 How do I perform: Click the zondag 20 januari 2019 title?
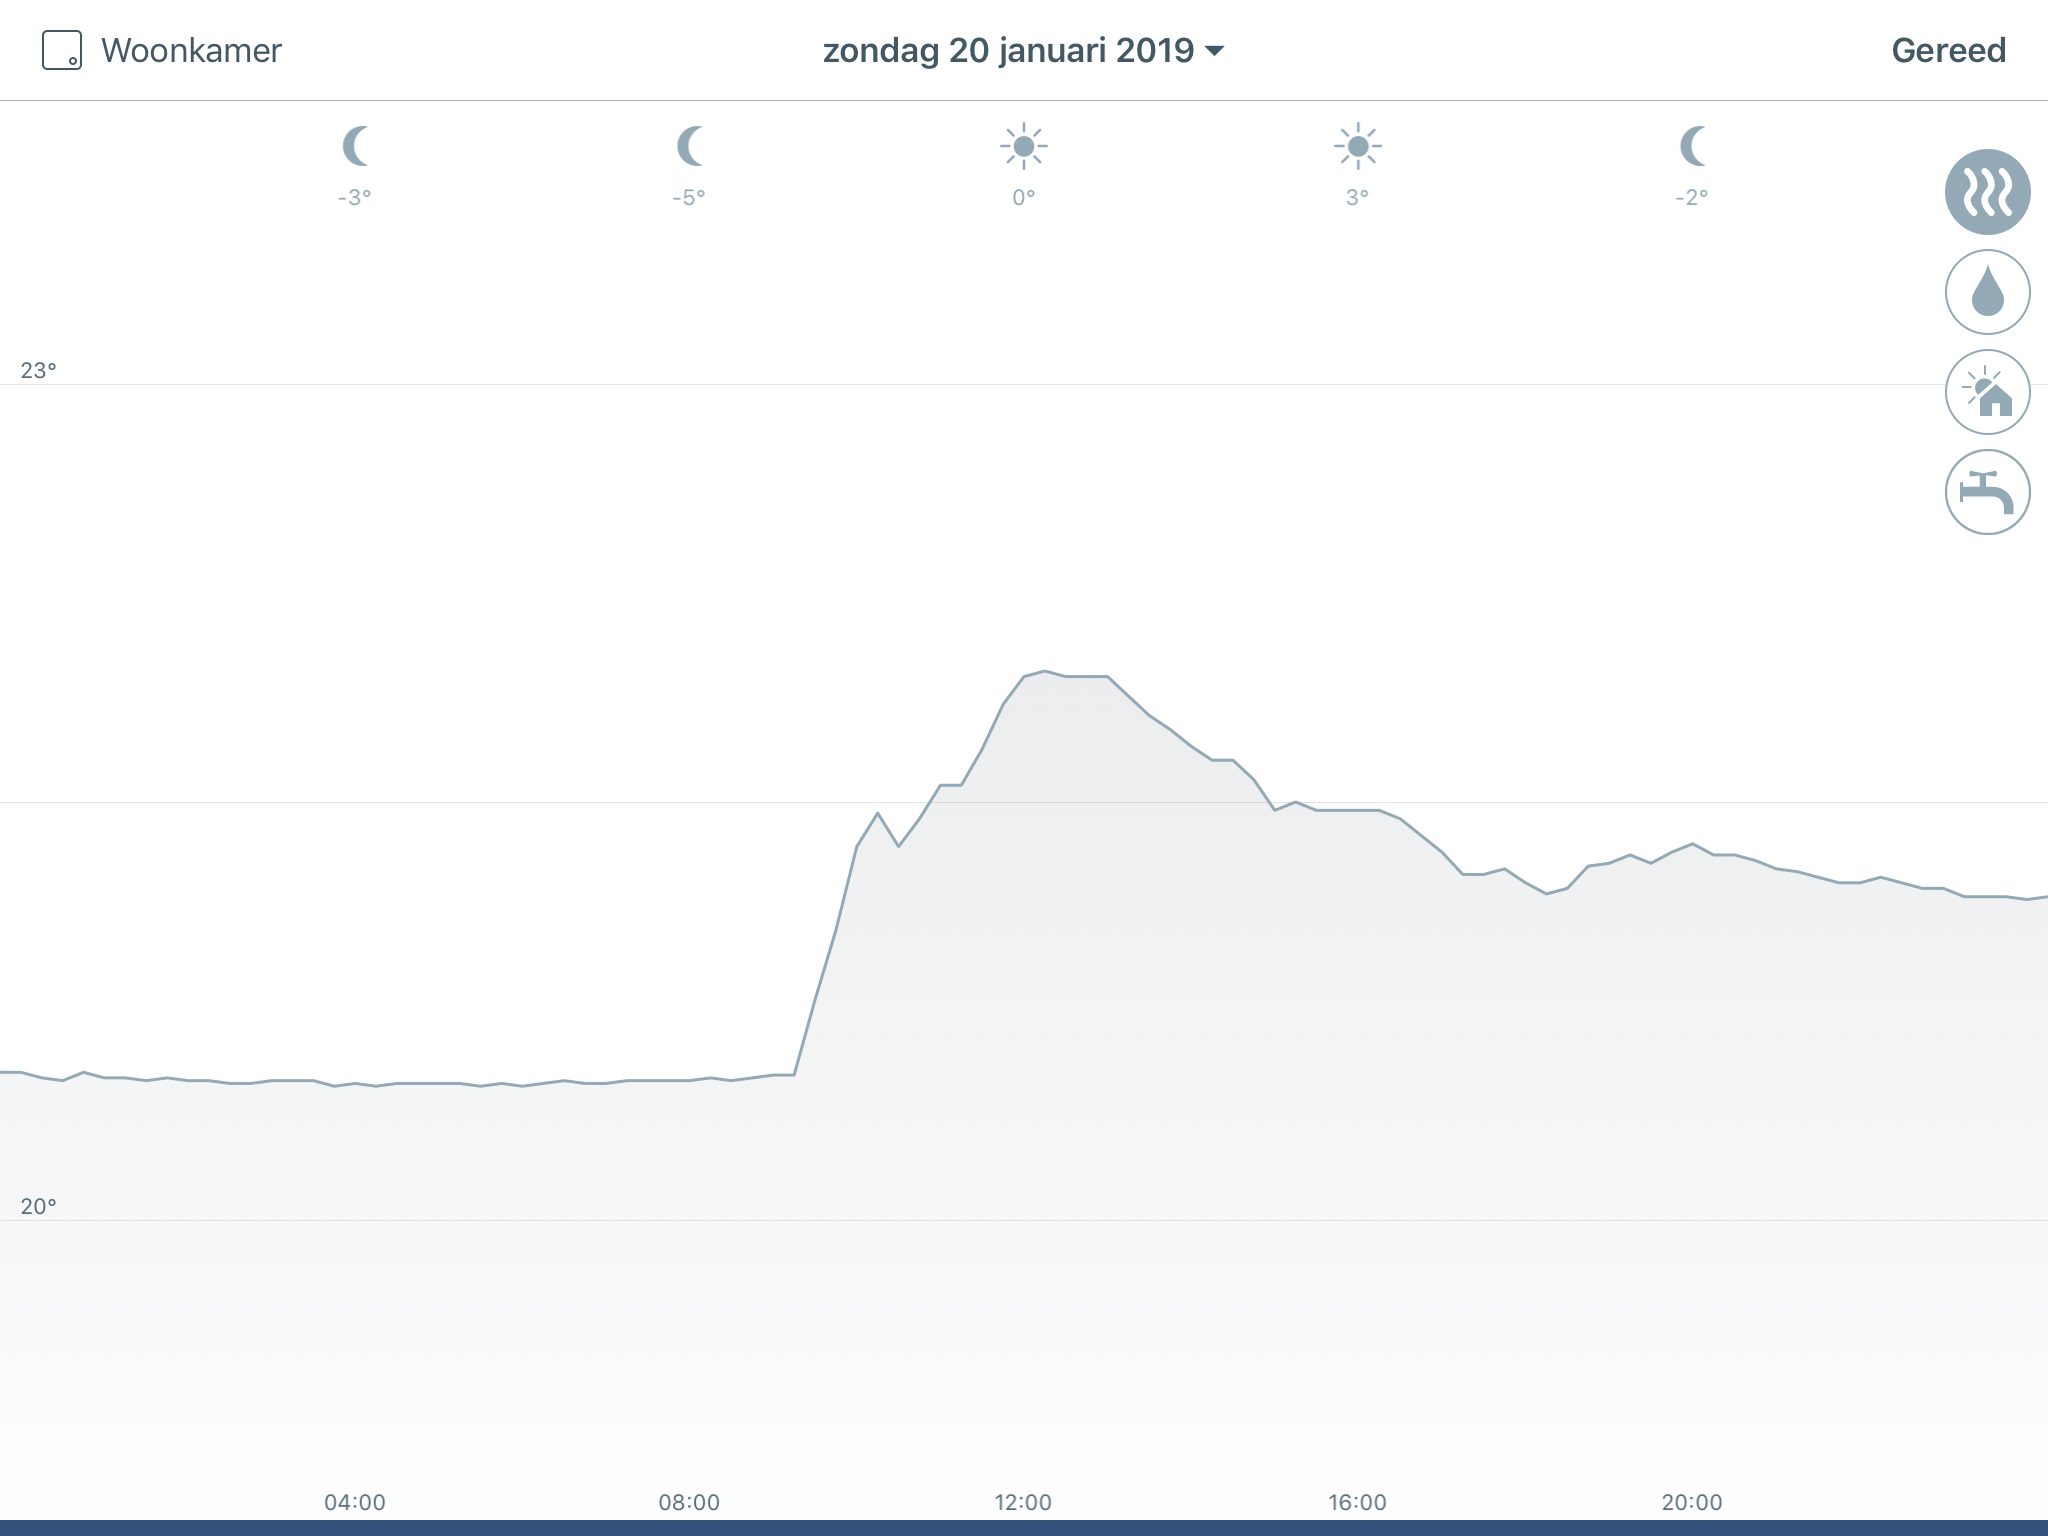tap(1007, 50)
